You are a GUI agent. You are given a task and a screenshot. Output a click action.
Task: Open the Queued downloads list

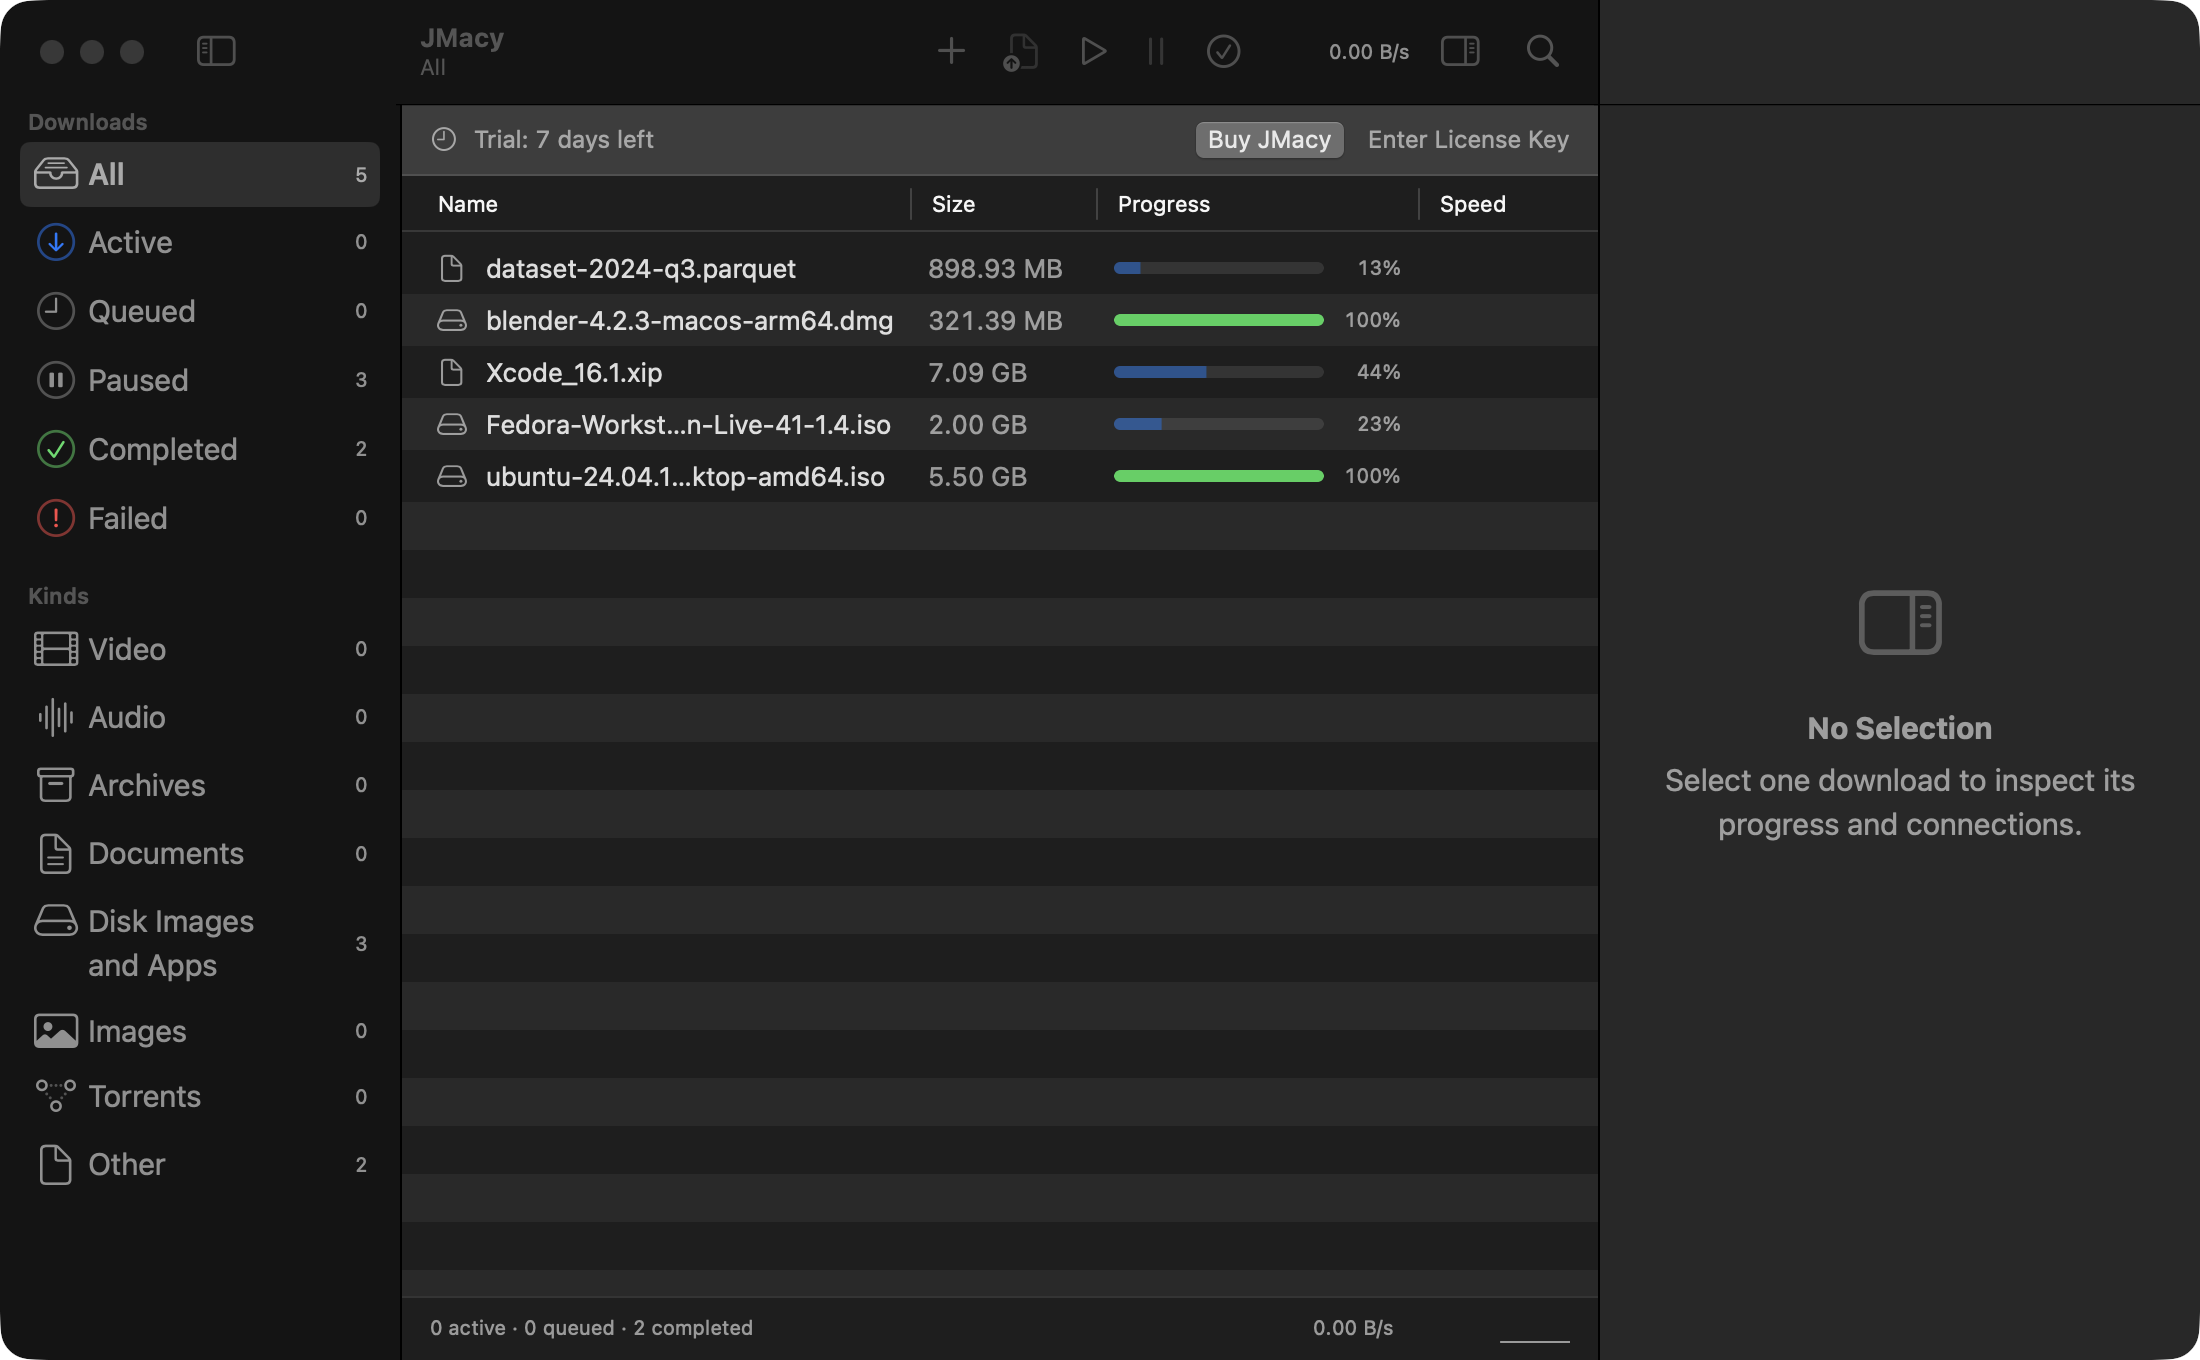pyautogui.click(x=200, y=311)
